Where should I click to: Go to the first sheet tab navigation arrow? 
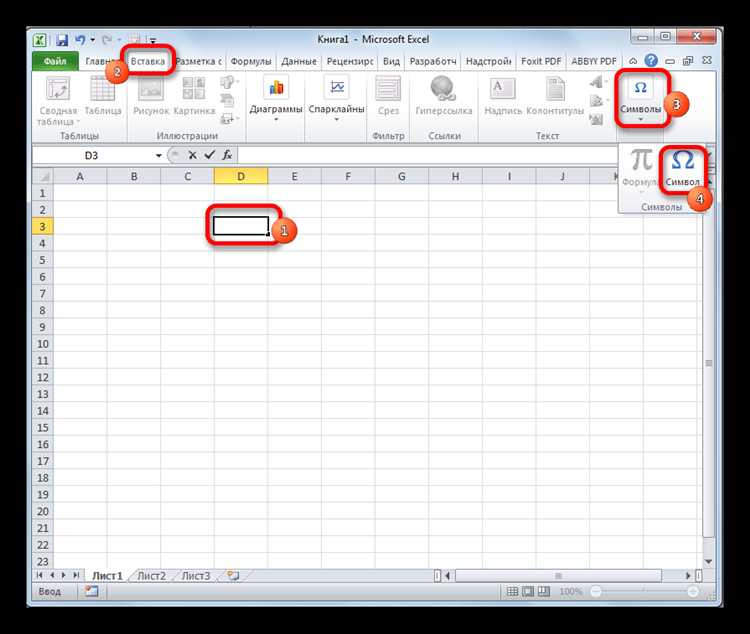coord(40,575)
